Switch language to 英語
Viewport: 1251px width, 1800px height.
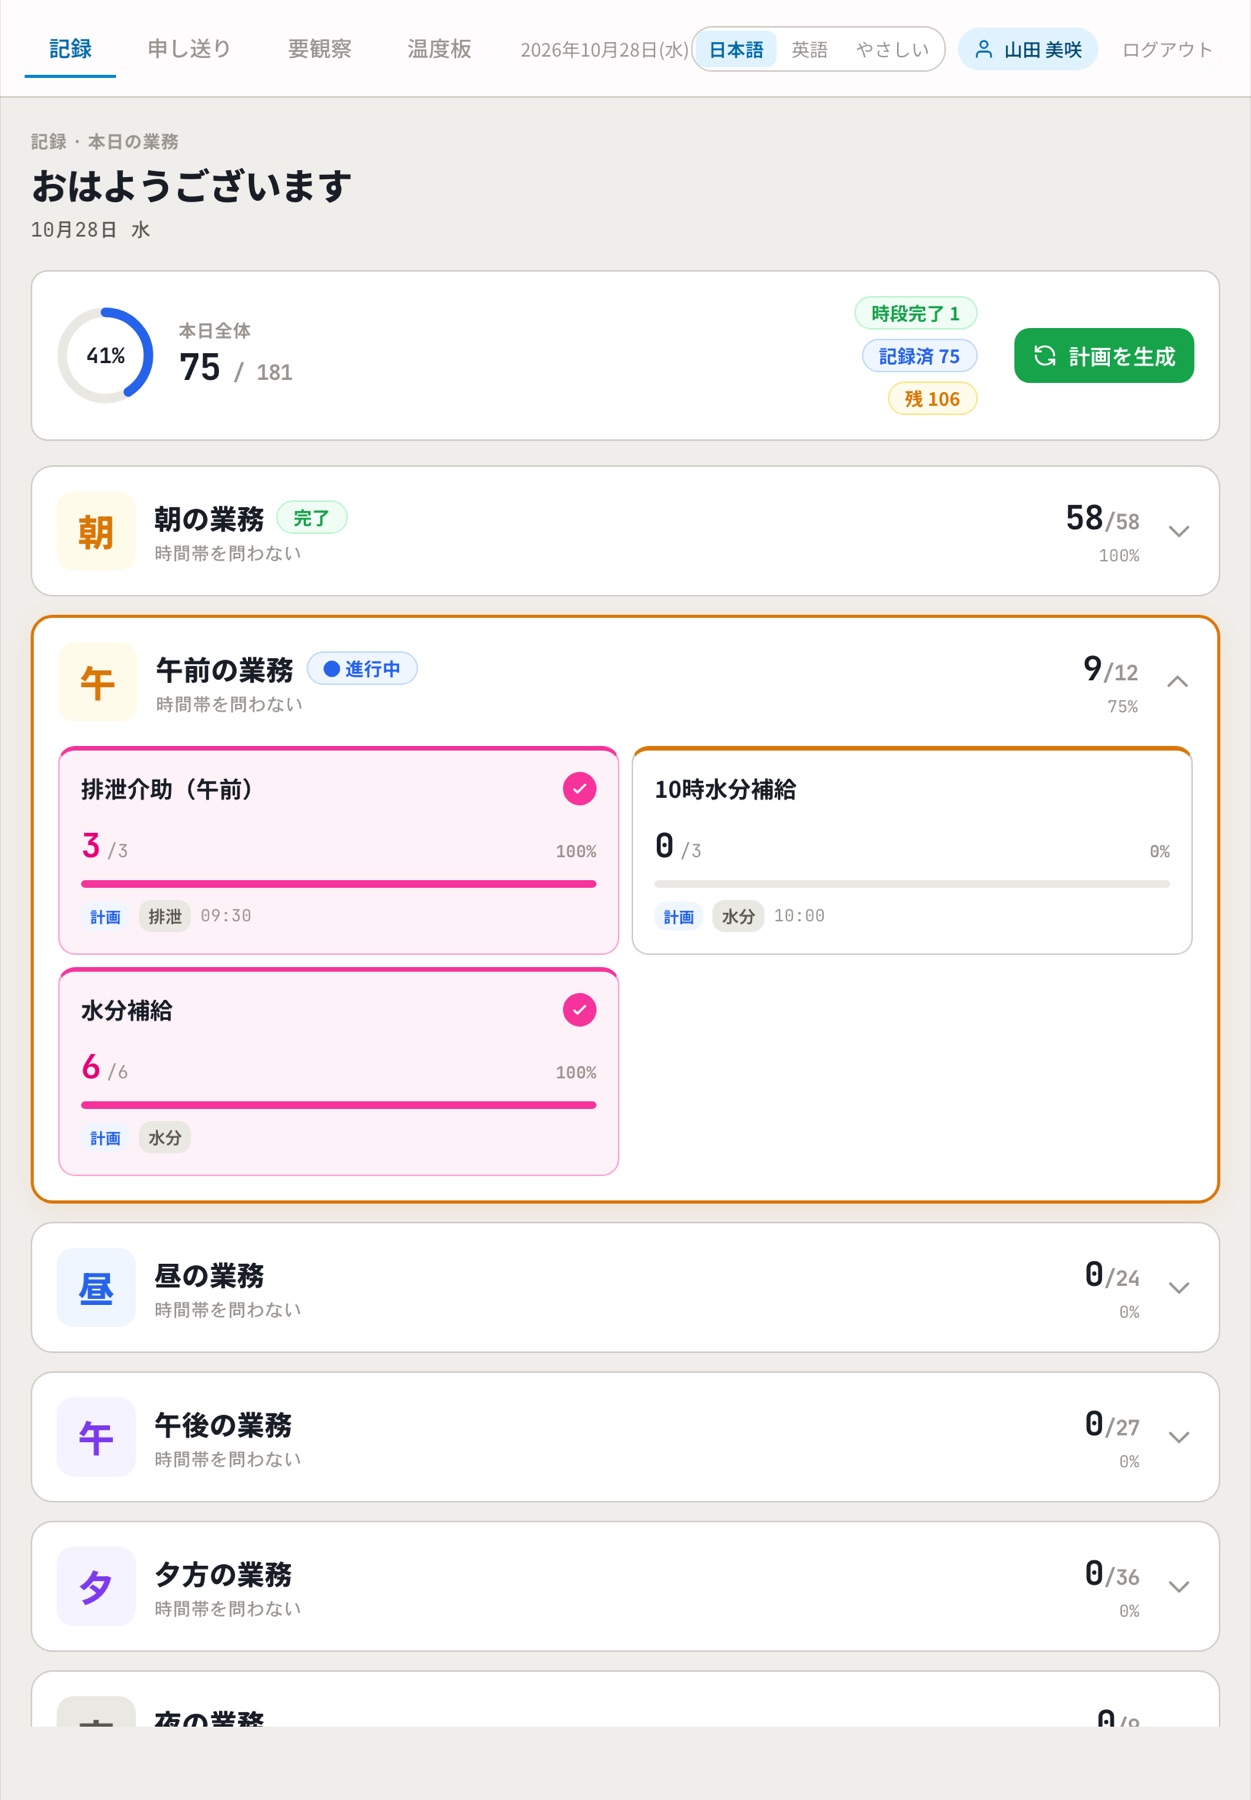809,49
